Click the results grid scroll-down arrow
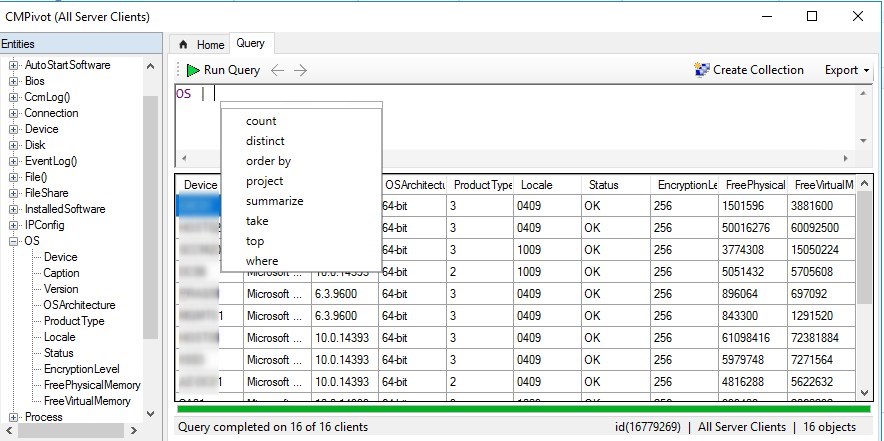Screen dimensions: 884x441 (864, 392)
